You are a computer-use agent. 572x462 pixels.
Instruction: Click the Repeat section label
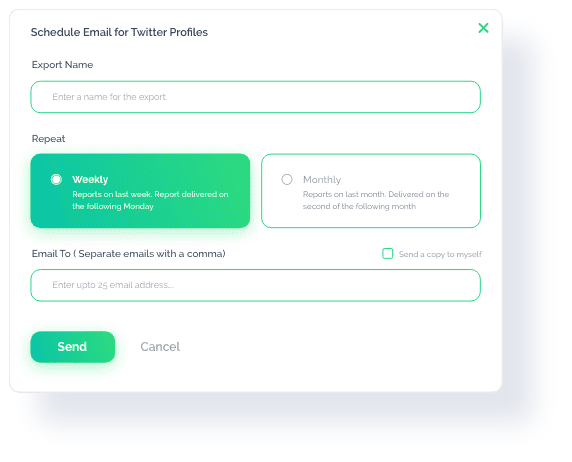coord(49,139)
